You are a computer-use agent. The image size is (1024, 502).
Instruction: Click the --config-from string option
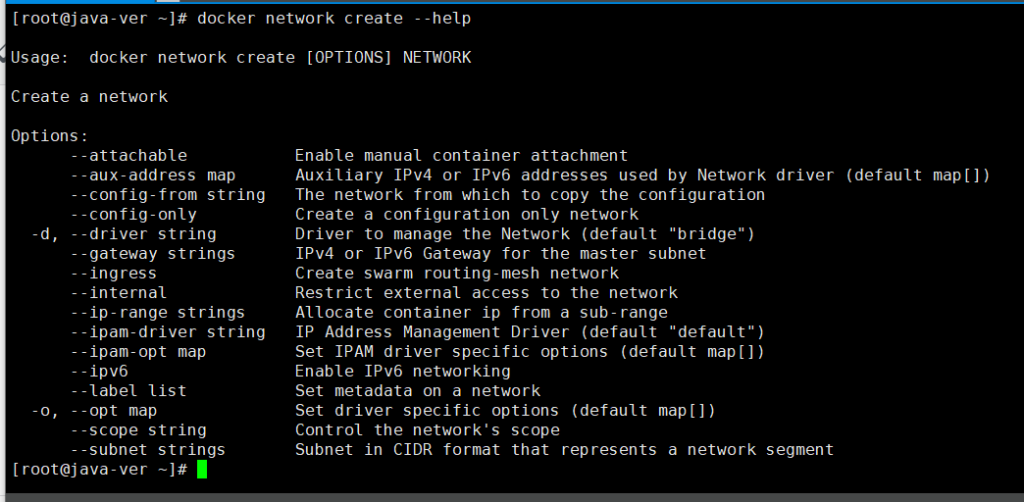[167, 195]
